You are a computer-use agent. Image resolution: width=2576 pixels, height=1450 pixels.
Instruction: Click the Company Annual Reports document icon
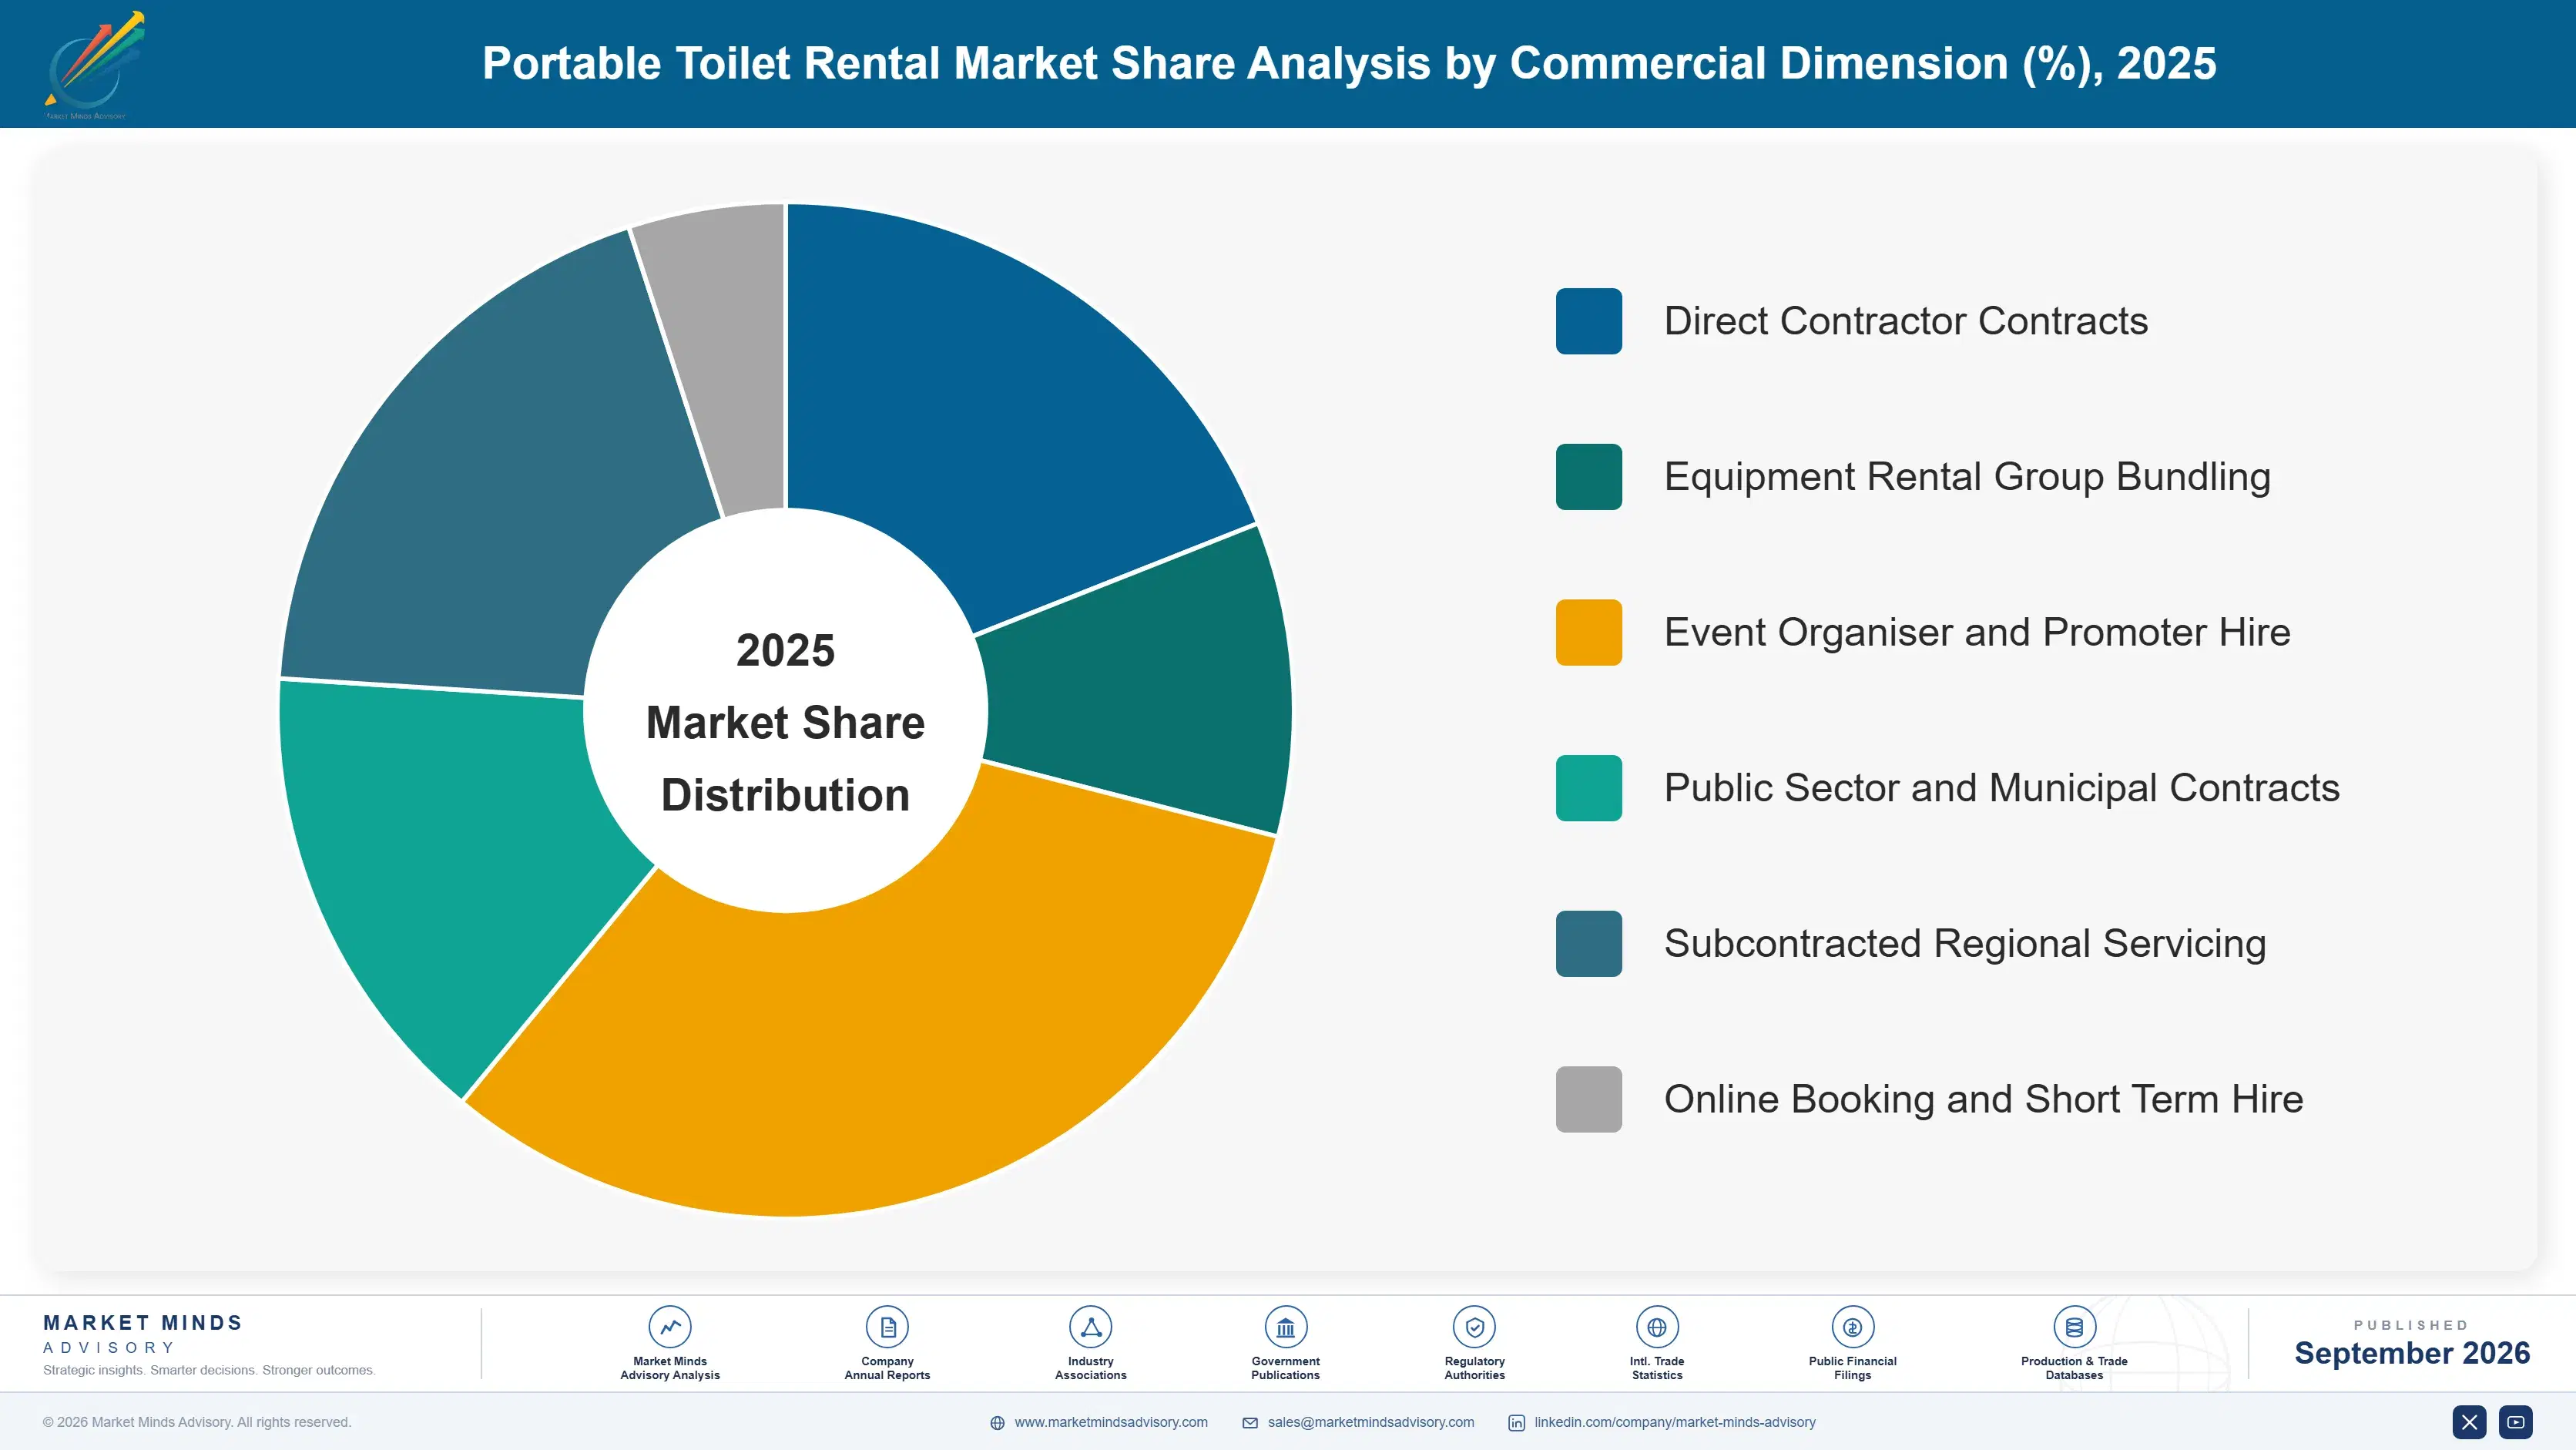pos(887,1327)
